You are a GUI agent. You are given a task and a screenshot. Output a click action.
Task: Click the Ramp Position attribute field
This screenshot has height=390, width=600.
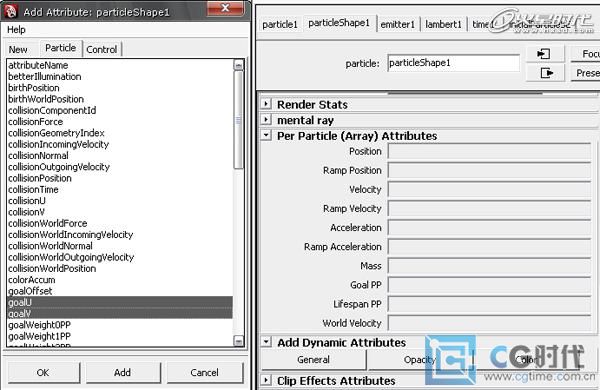[489, 170]
